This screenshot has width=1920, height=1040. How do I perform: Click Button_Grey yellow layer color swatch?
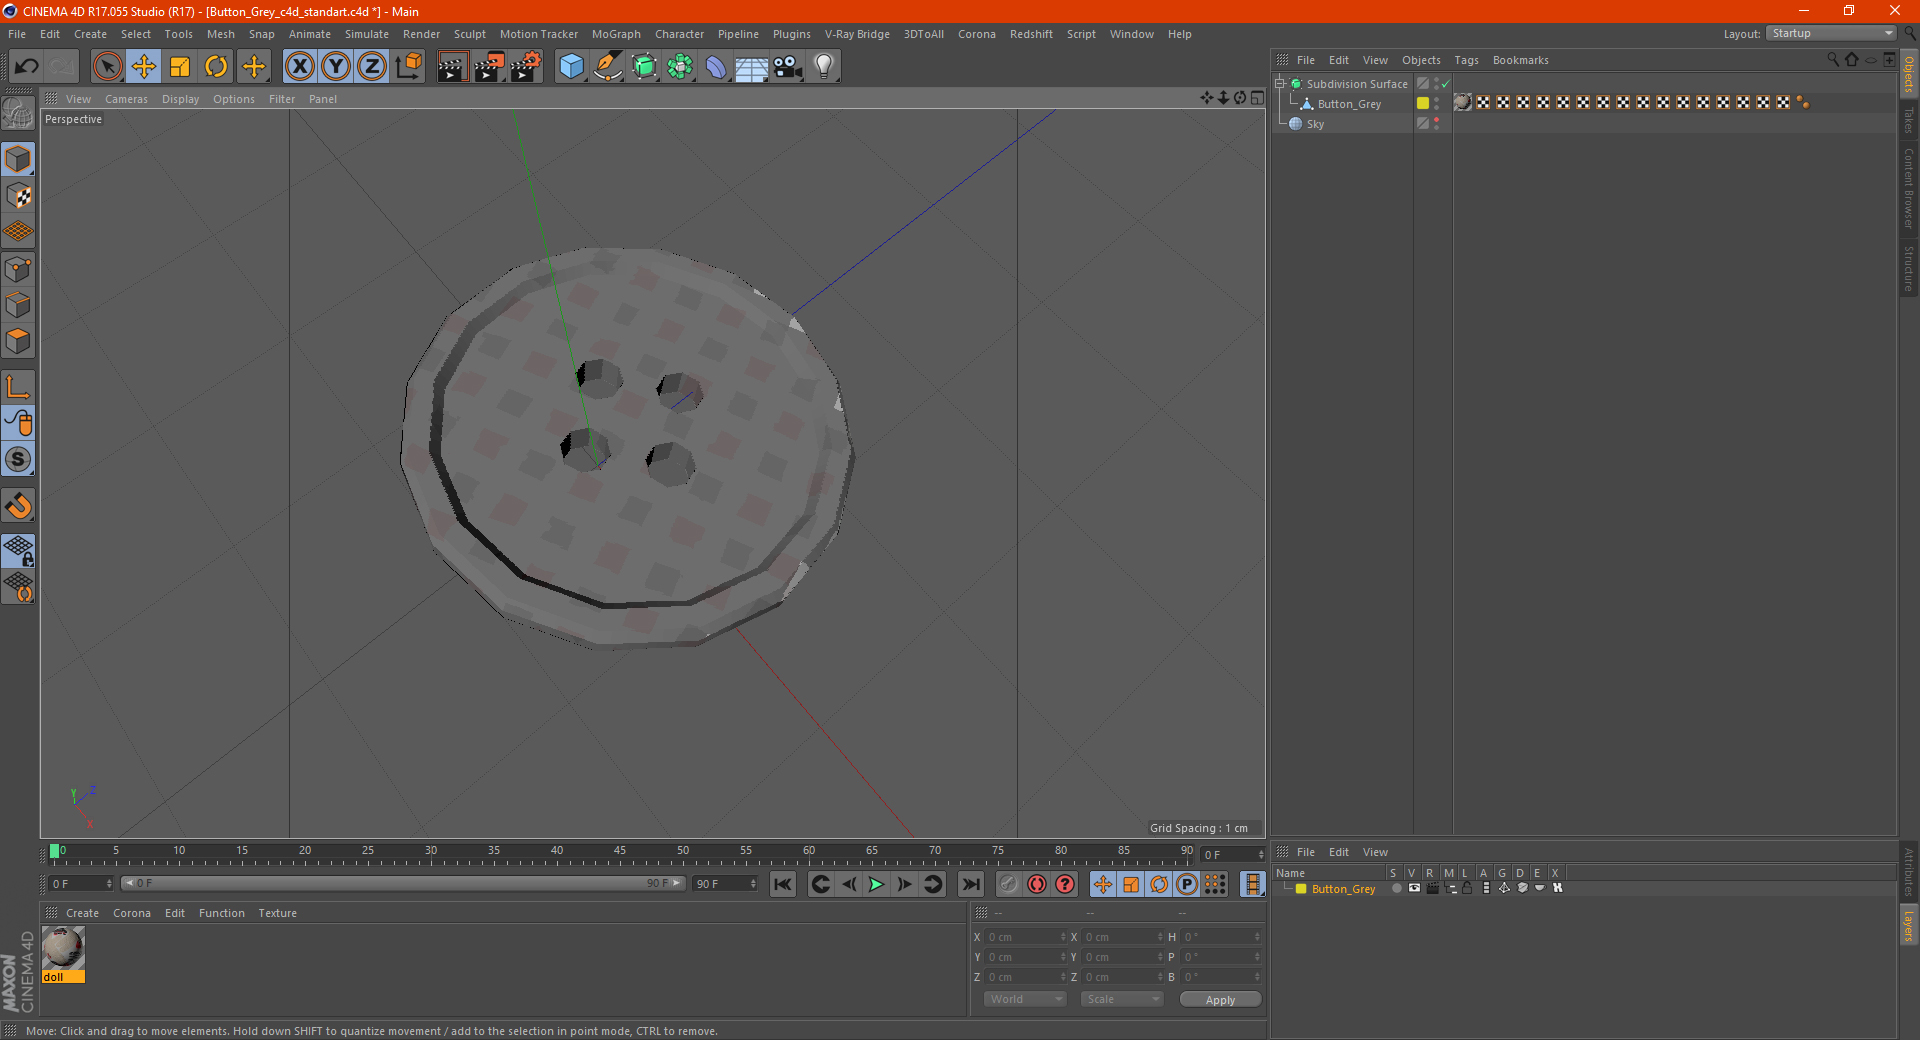[x=1423, y=103]
